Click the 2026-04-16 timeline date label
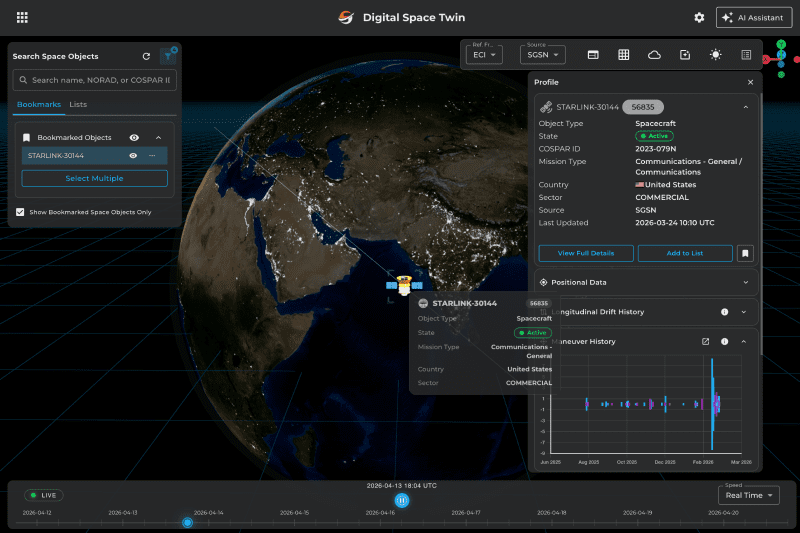Viewport: 800px width, 533px height. [x=380, y=513]
